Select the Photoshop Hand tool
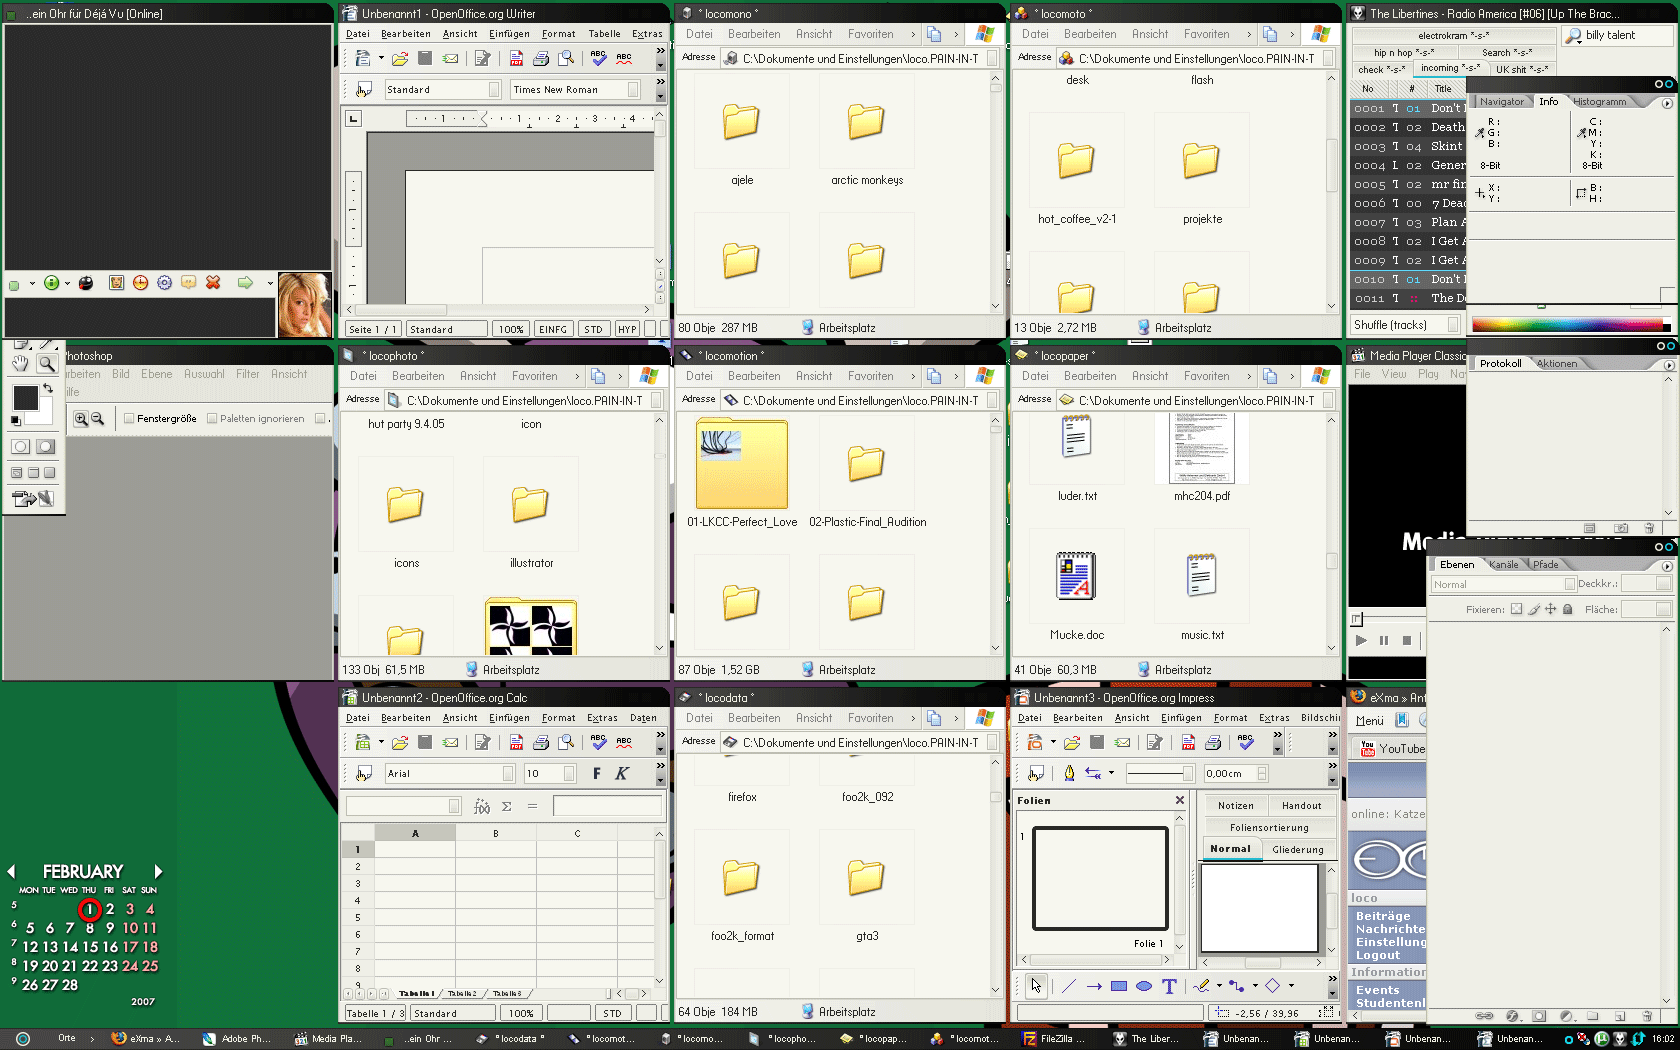 tap(20, 364)
